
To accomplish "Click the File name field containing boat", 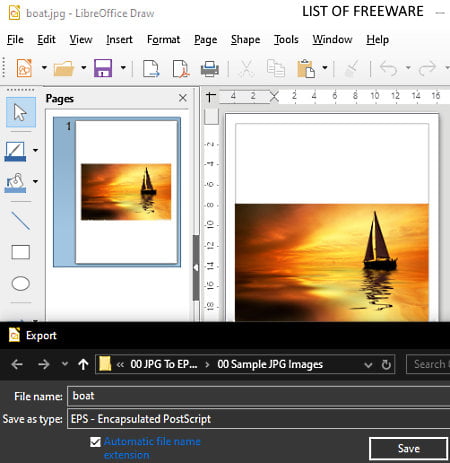I will point(259,396).
